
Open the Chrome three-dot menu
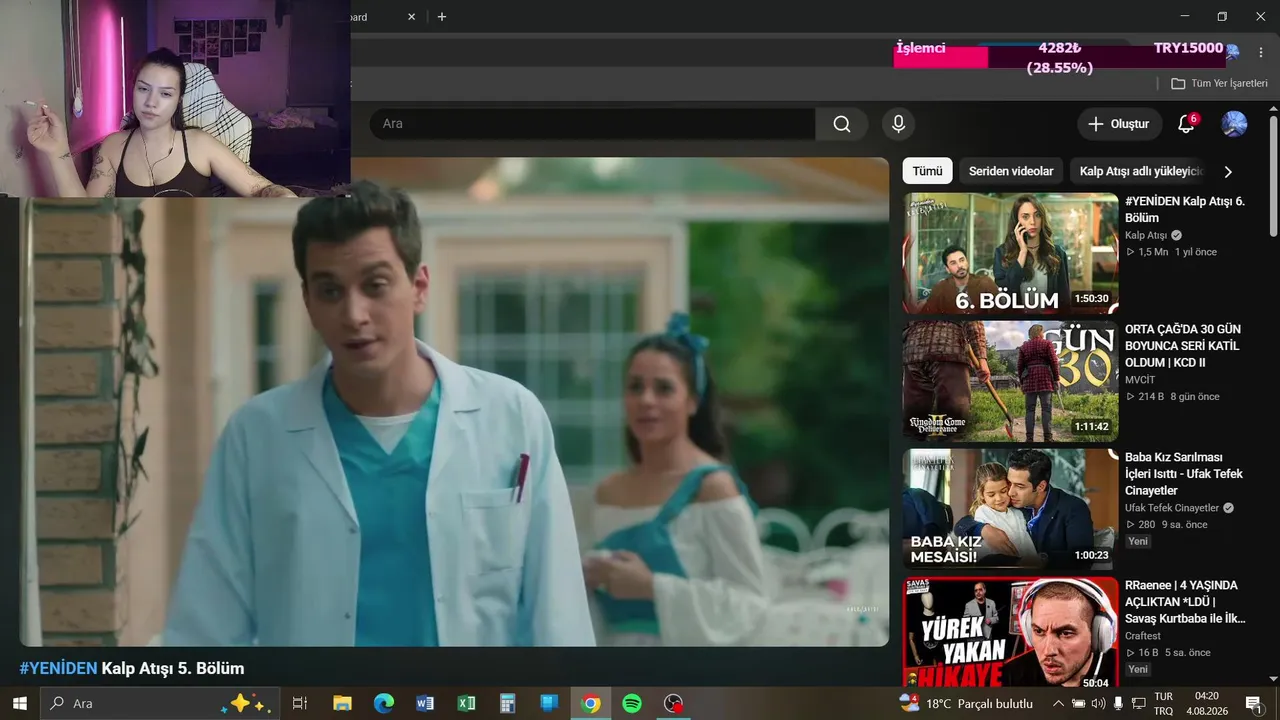(1262, 52)
